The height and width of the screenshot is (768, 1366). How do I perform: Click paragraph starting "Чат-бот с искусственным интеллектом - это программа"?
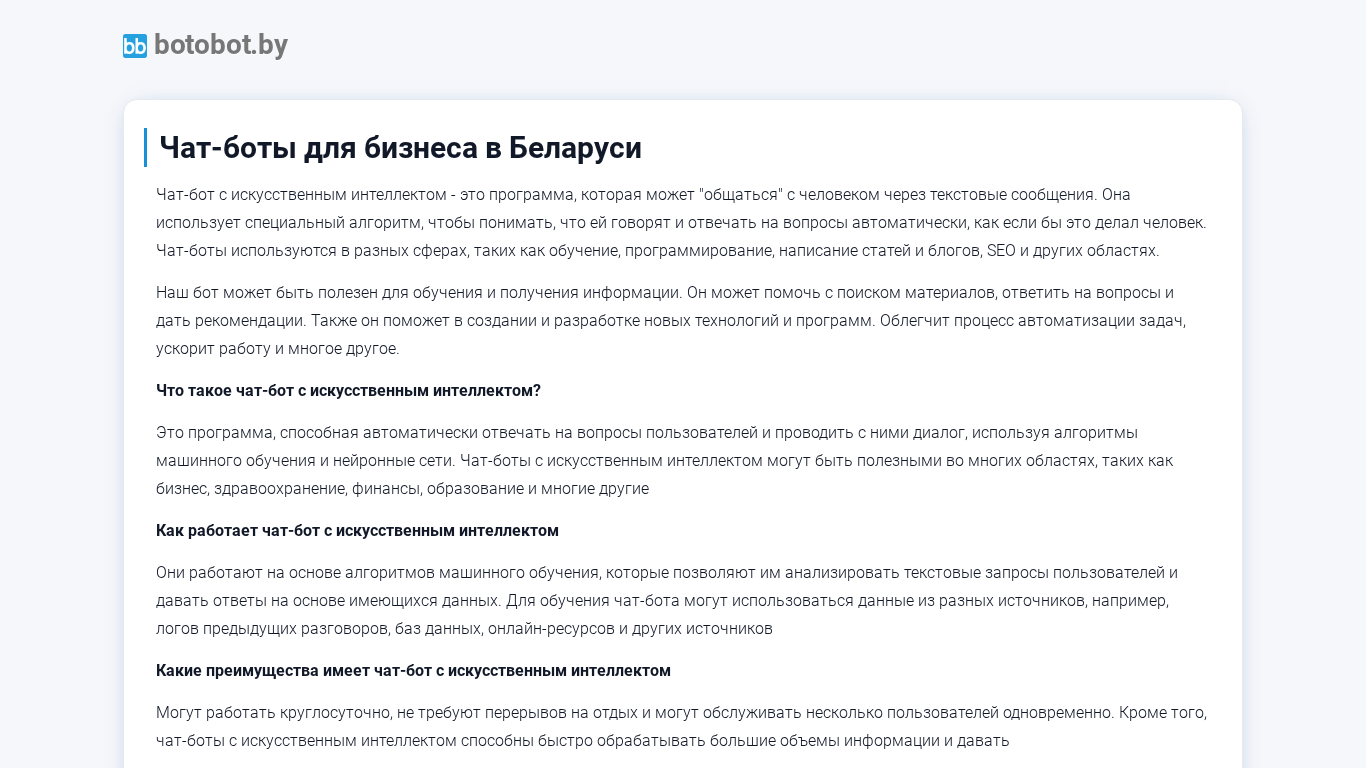[x=682, y=222]
